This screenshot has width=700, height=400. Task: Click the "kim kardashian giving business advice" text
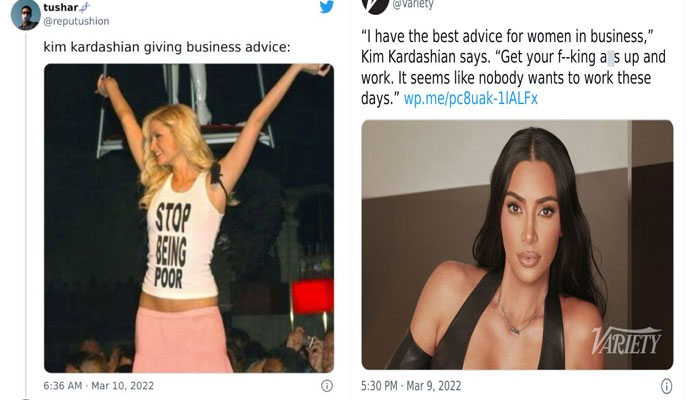[x=165, y=47]
